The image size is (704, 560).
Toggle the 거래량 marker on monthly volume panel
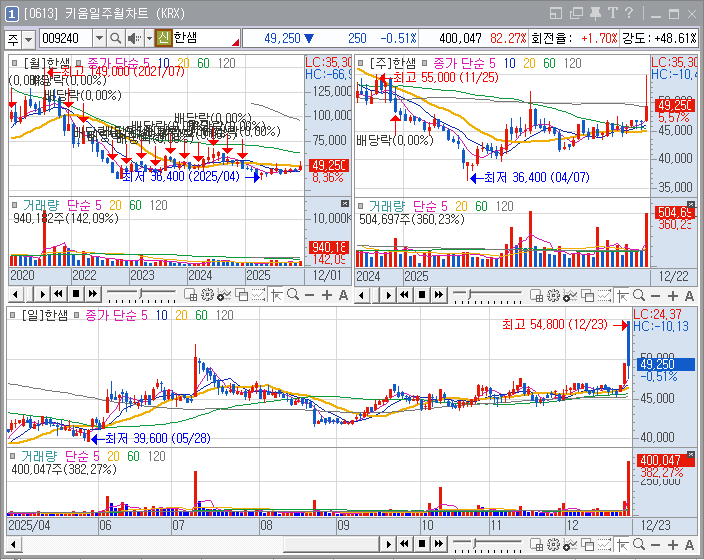(14, 205)
